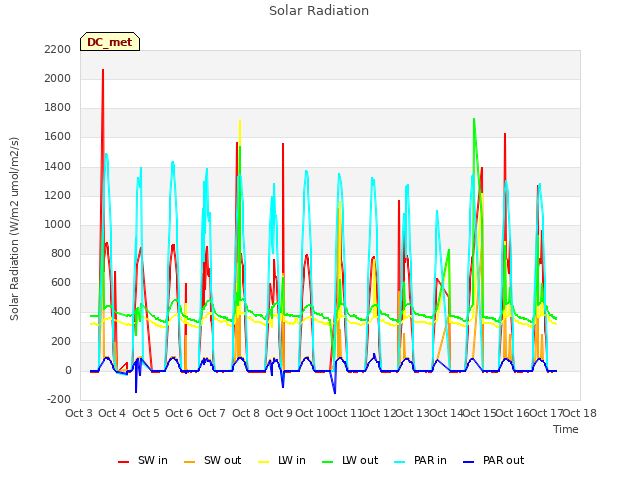Click the Oct 6 x-axis tick label

pyautogui.click(x=179, y=413)
